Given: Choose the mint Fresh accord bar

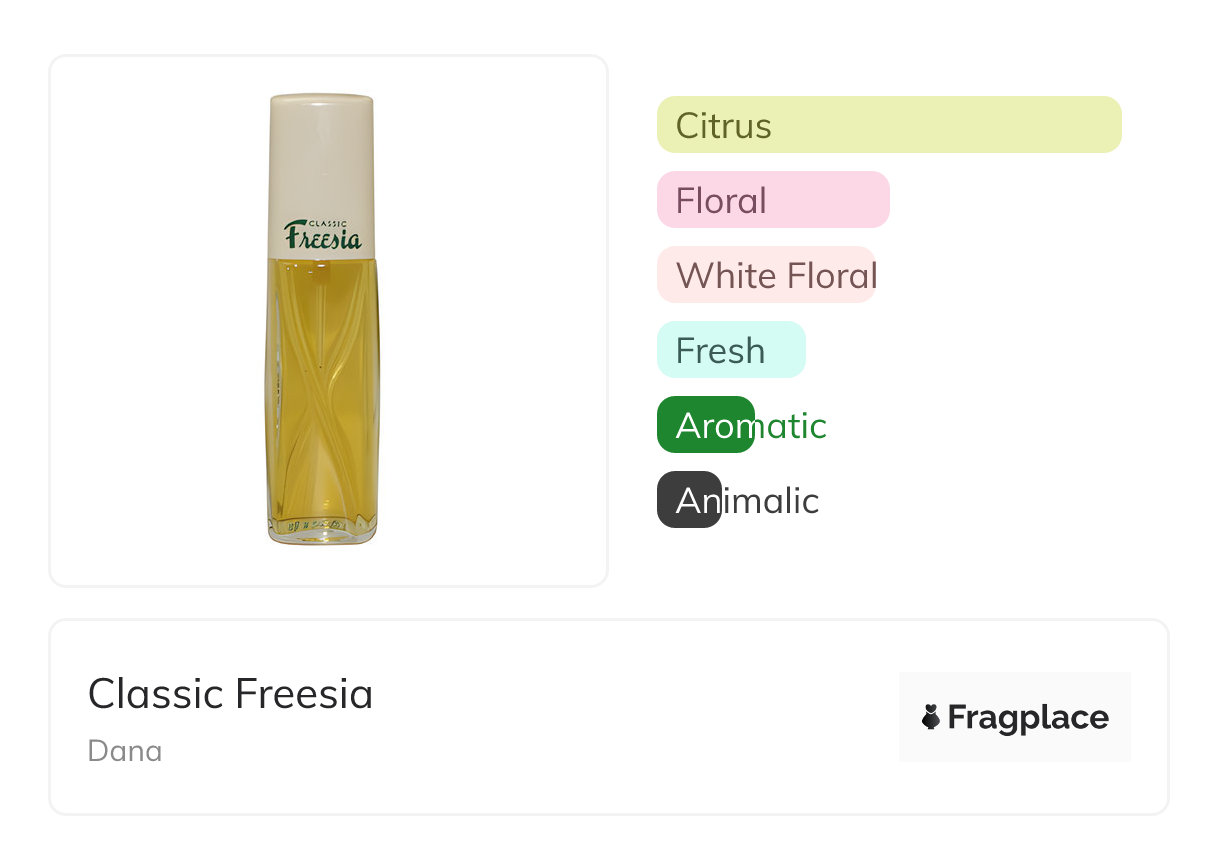Looking at the screenshot, I should [730, 350].
